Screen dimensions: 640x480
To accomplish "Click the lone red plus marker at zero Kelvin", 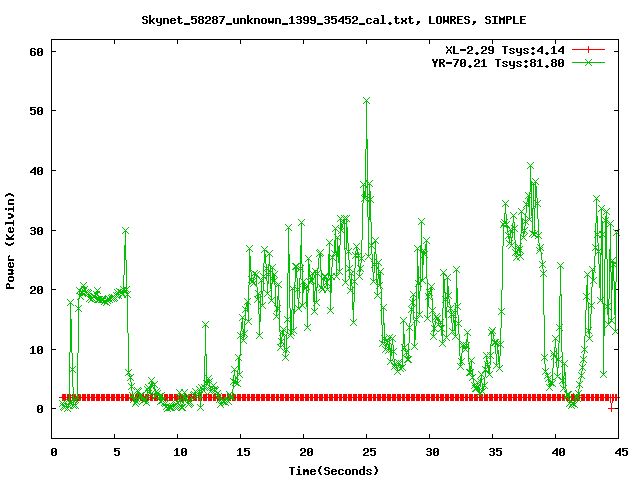I will point(611,408).
